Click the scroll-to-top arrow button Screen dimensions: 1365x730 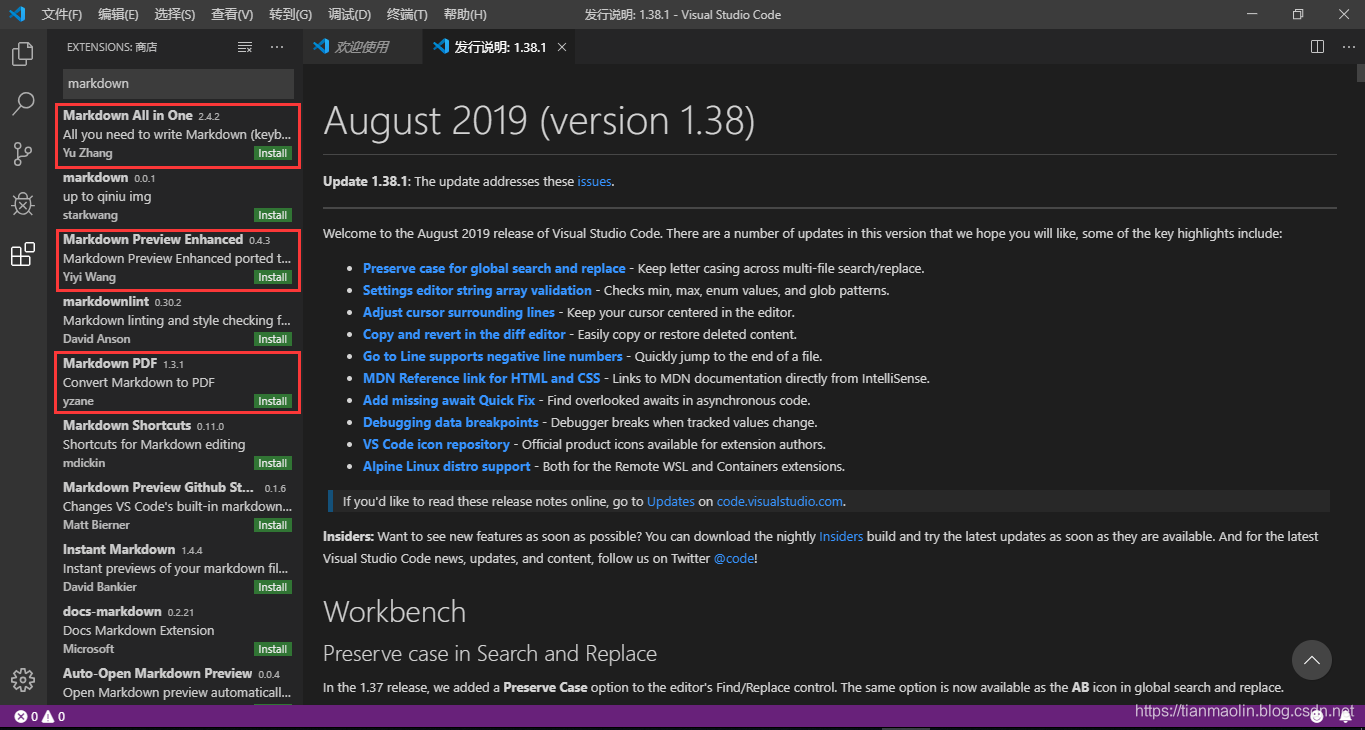pyautogui.click(x=1311, y=660)
